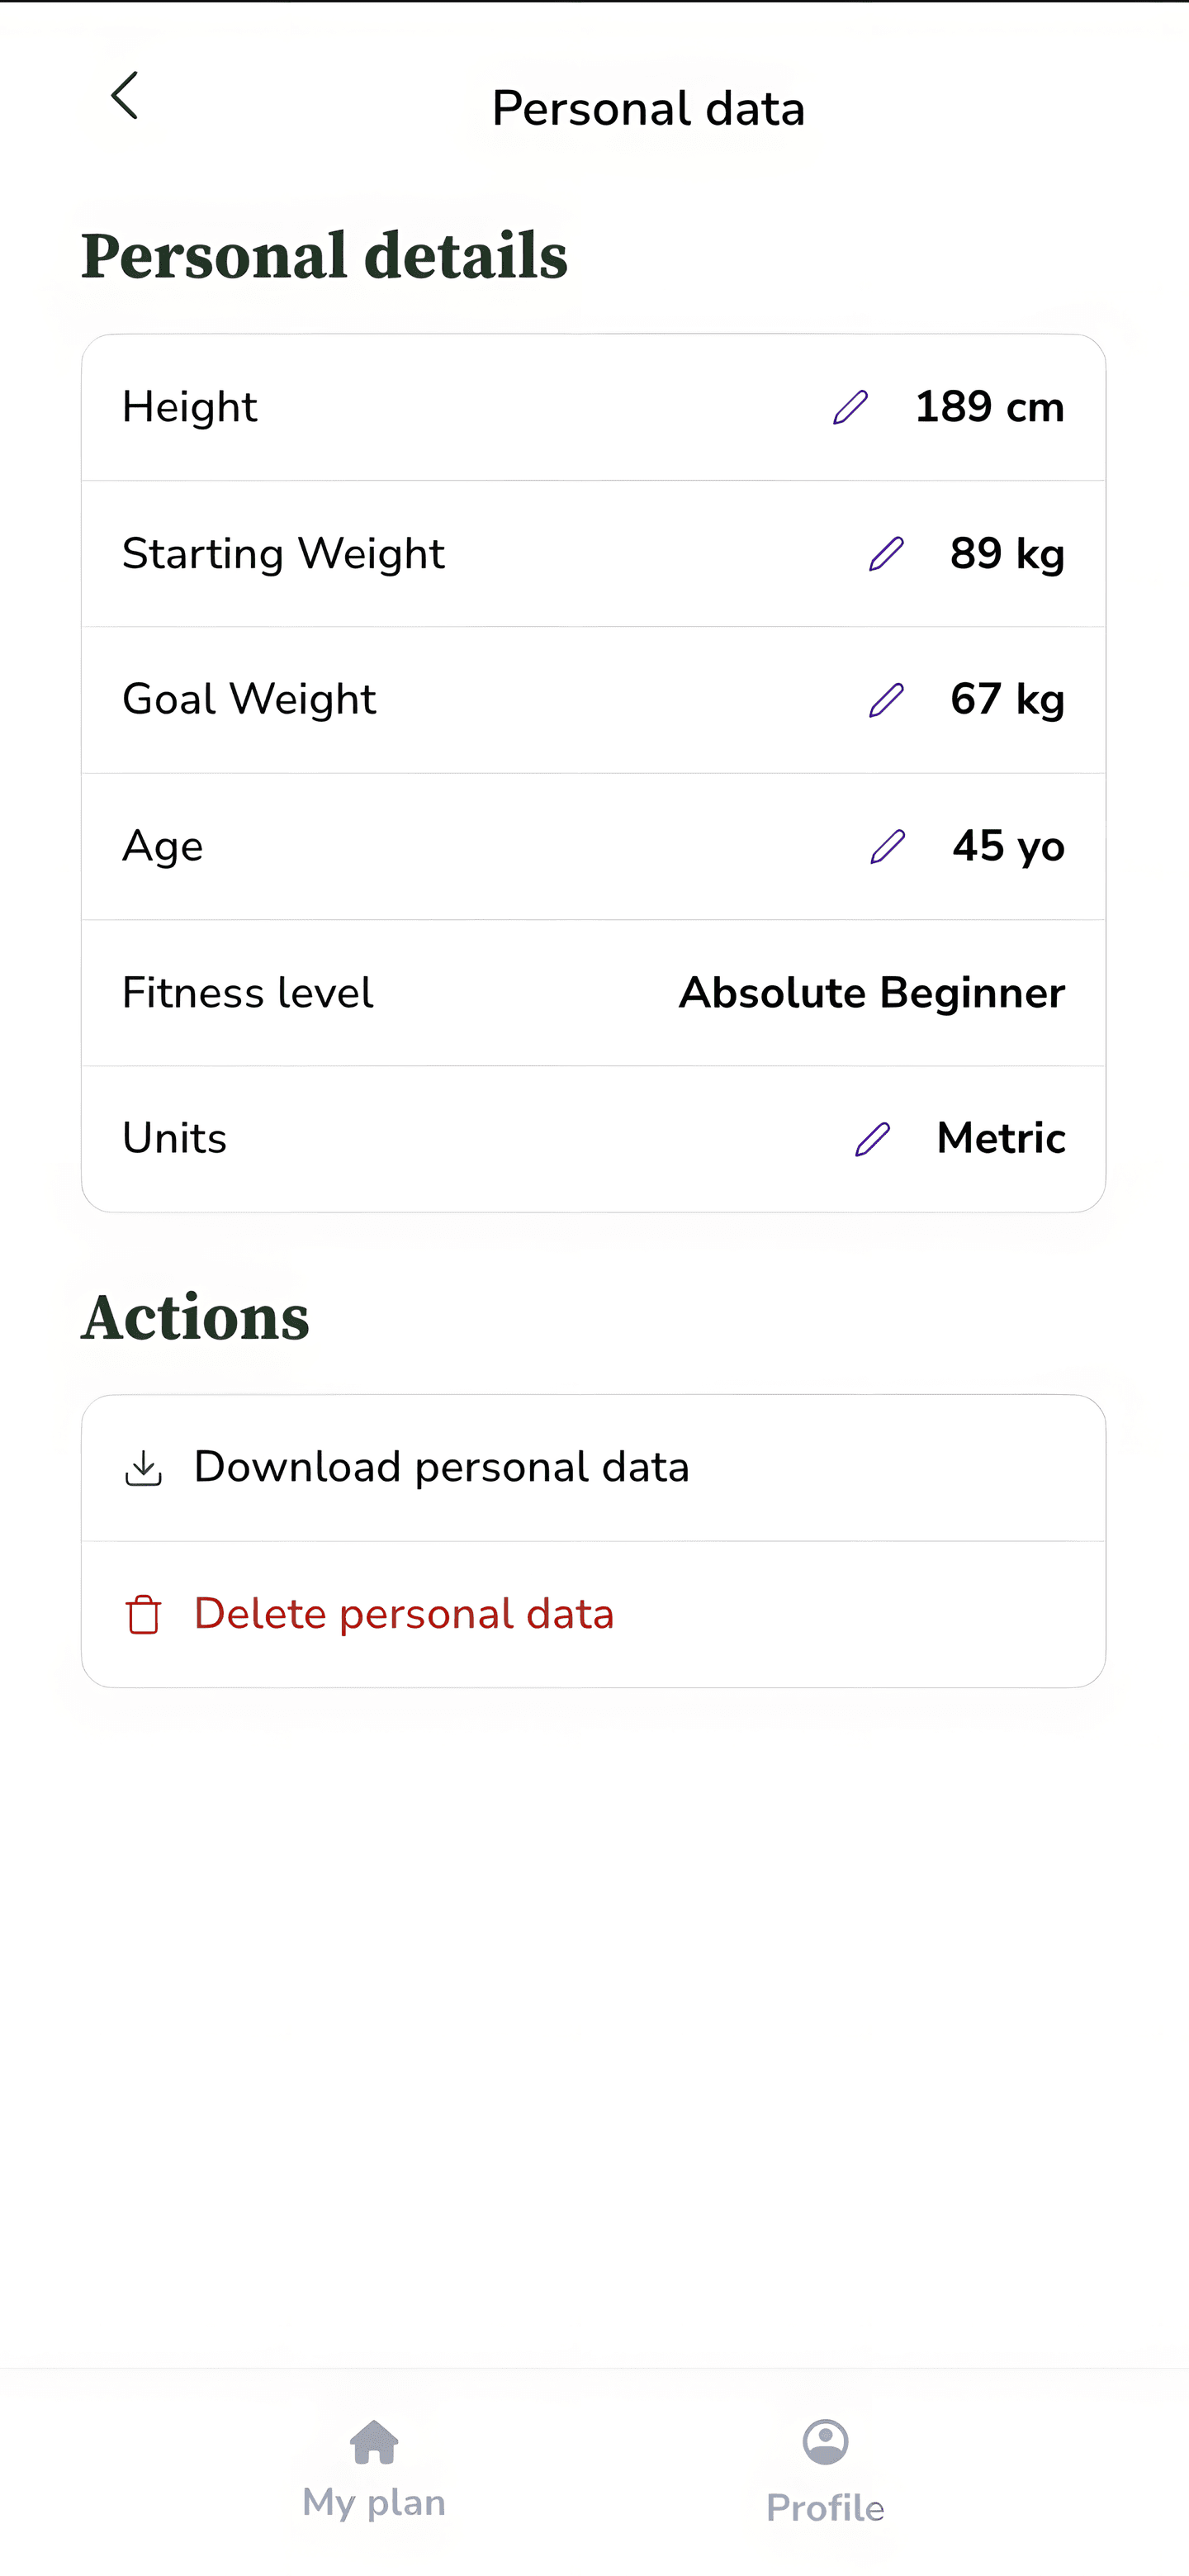Click the 45 yo age value
1189x2576 pixels.
1008,846
